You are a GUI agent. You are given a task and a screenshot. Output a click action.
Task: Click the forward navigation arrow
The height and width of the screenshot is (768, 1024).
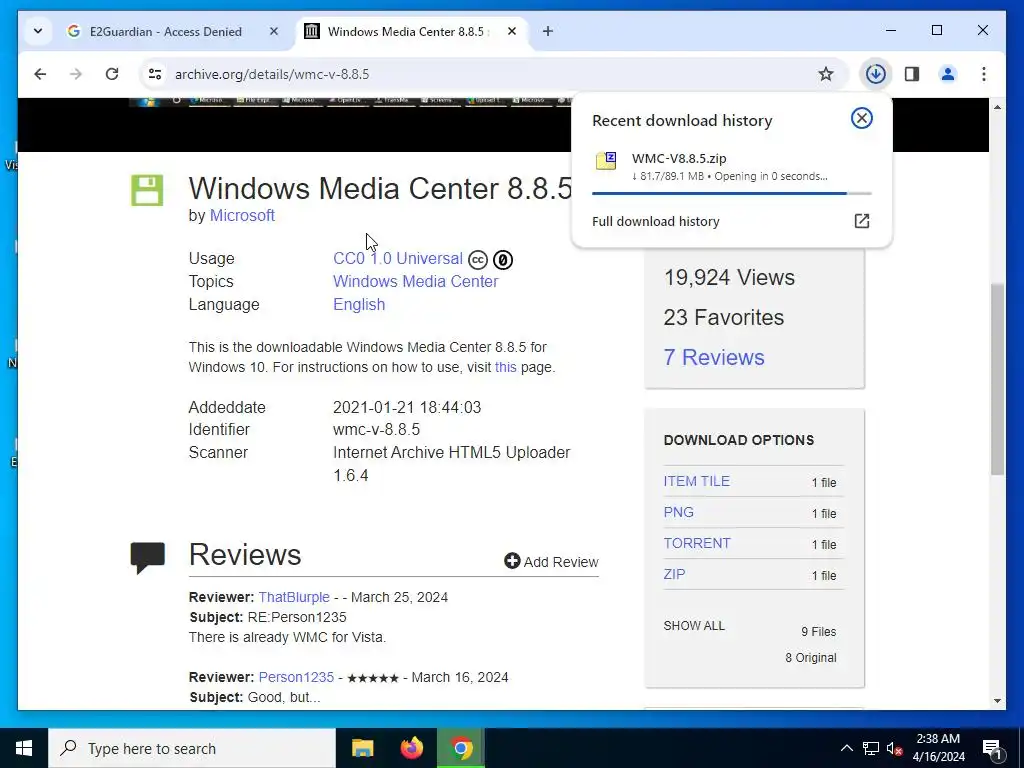click(x=76, y=74)
